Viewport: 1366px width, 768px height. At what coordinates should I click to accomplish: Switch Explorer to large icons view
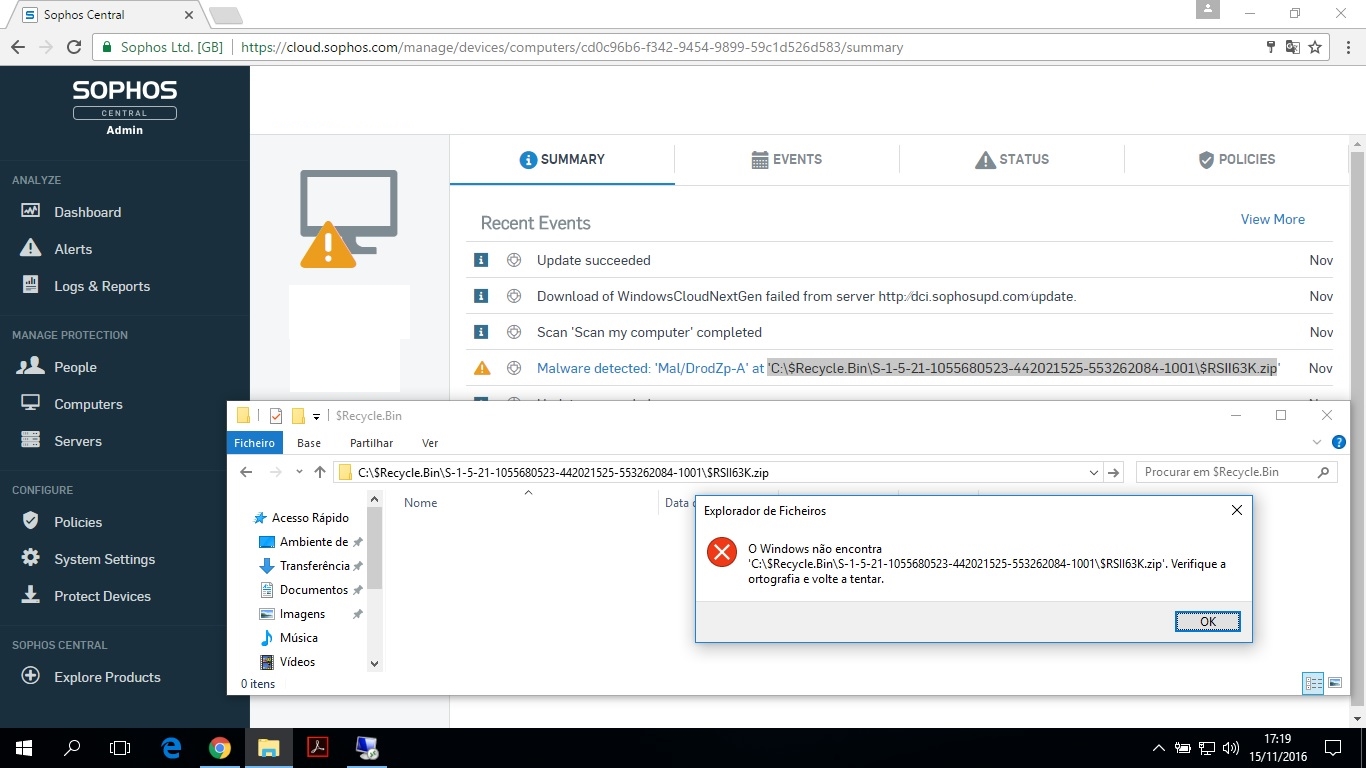[x=1335, y=683]
